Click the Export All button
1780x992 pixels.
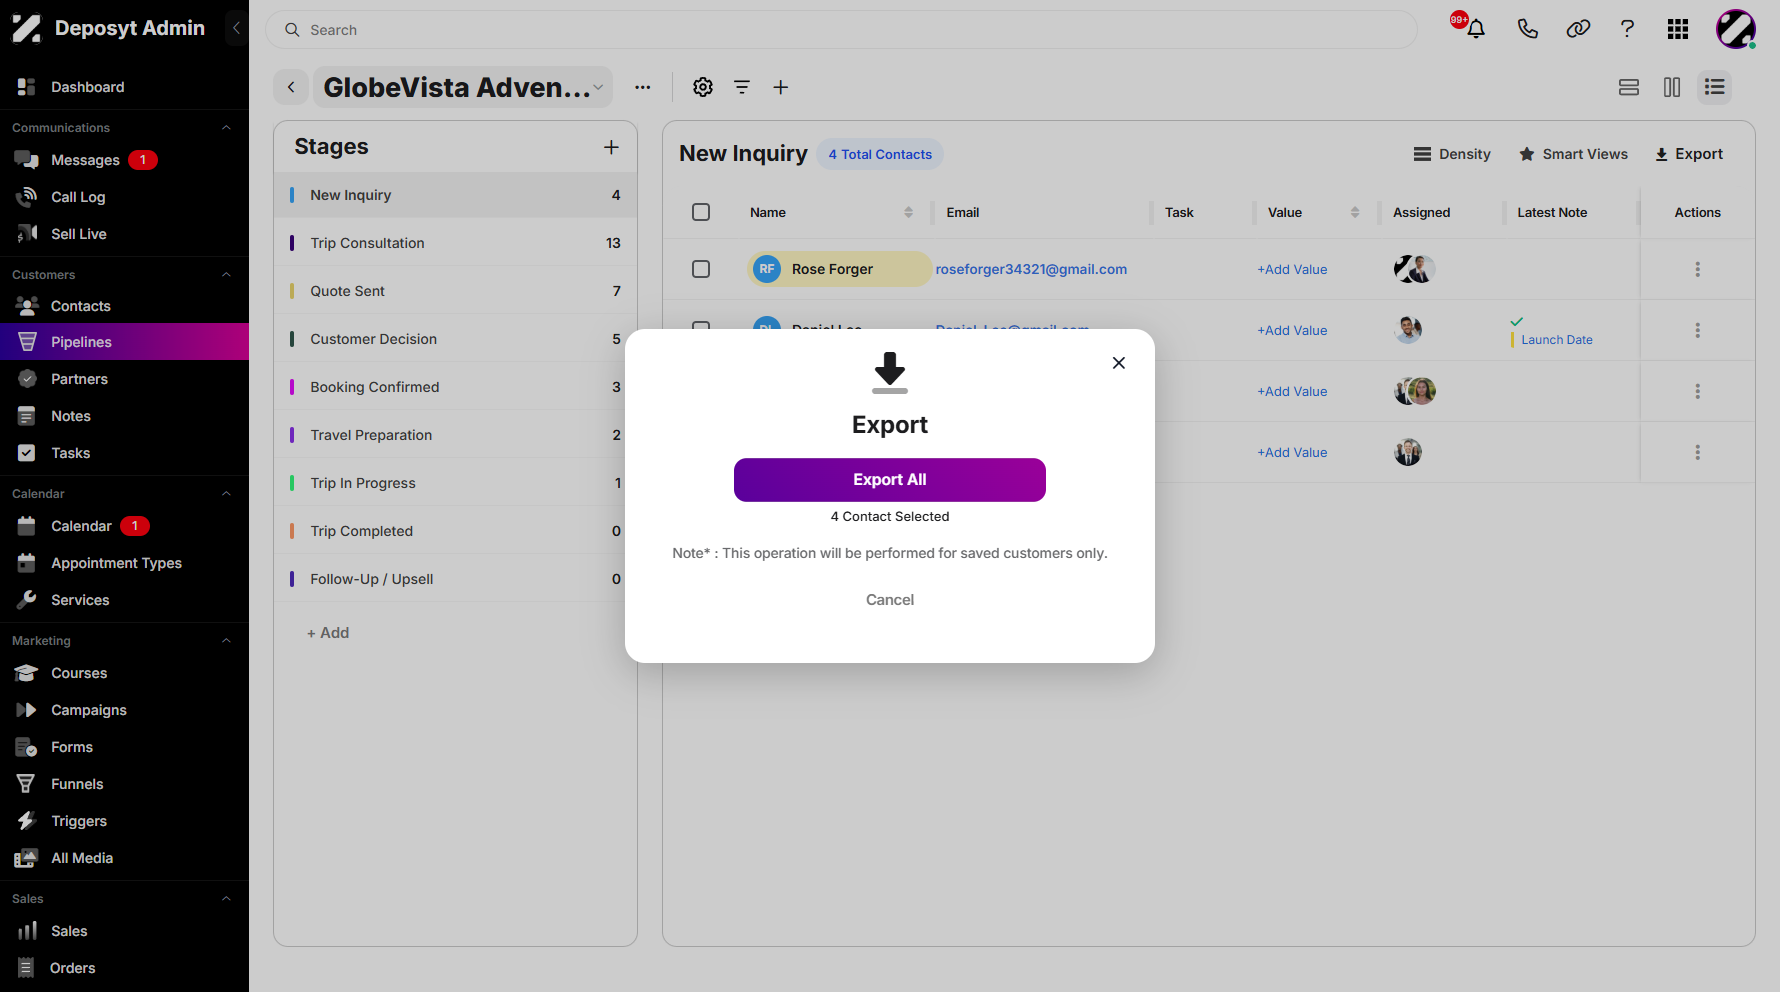coord(890,480)
